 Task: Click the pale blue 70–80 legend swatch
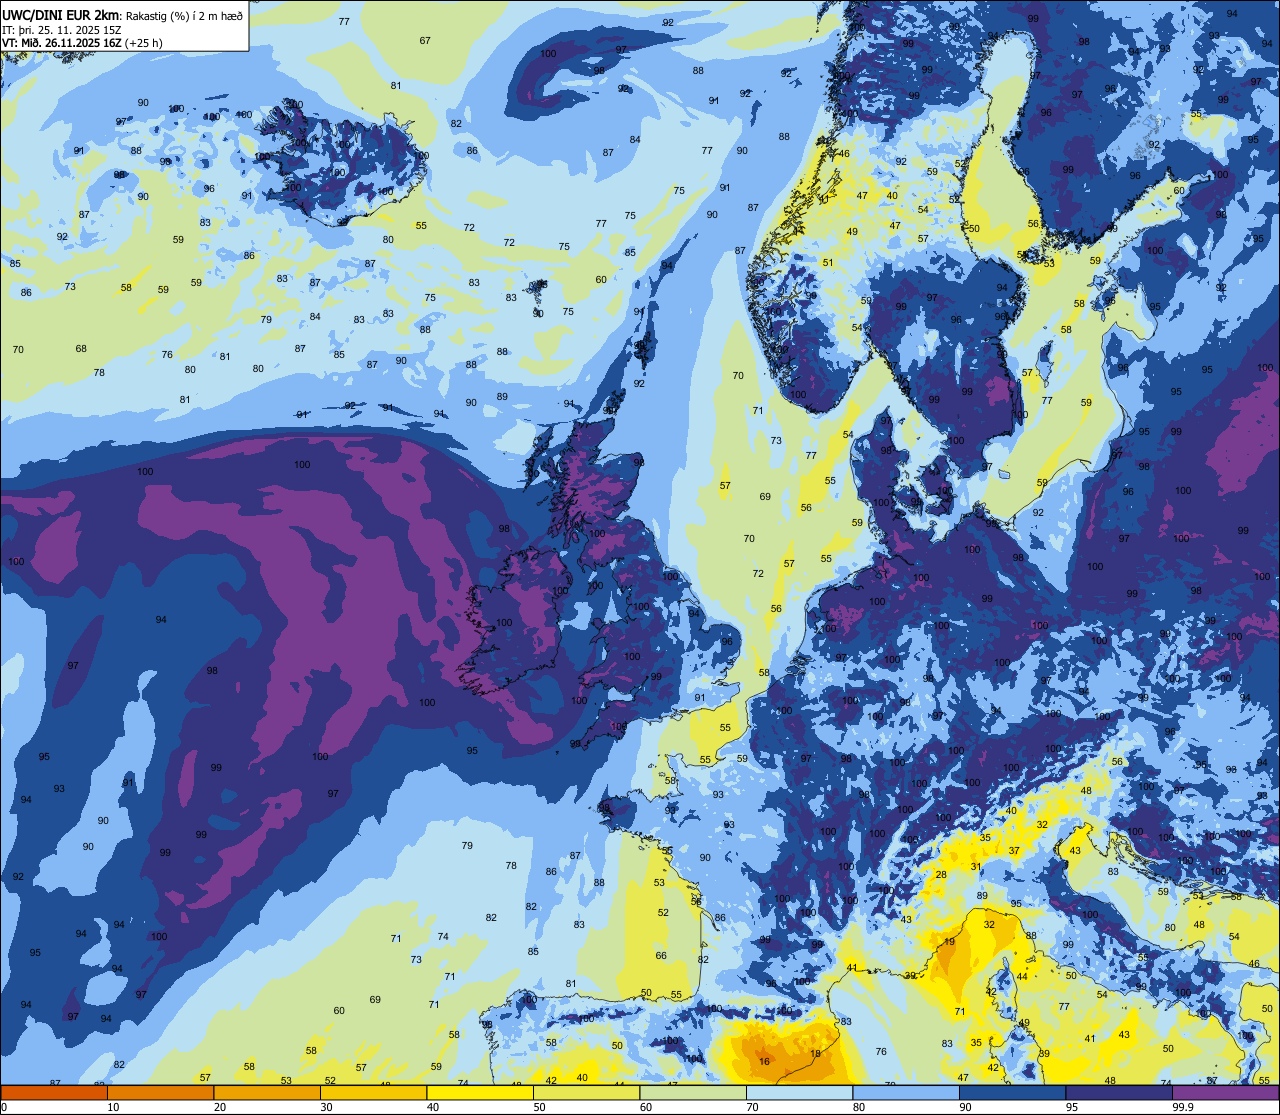(x=799, y=1092)
